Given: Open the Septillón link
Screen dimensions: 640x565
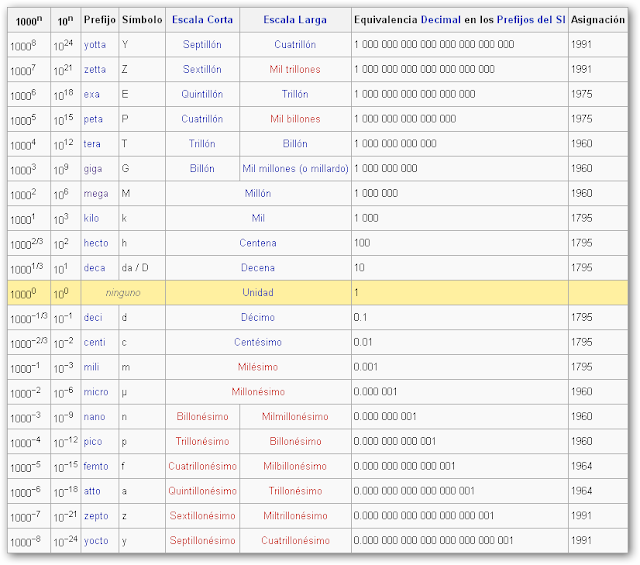Looking at the screenshot, I should (x=202, y=45).
